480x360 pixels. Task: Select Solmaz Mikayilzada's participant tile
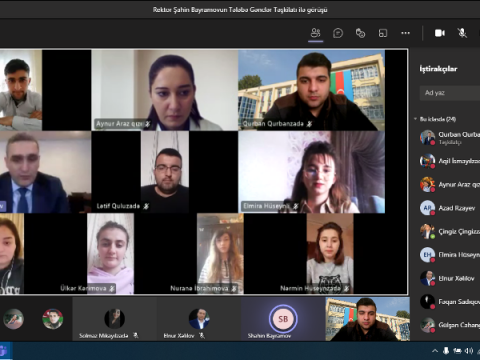click(x=114, y=319)
